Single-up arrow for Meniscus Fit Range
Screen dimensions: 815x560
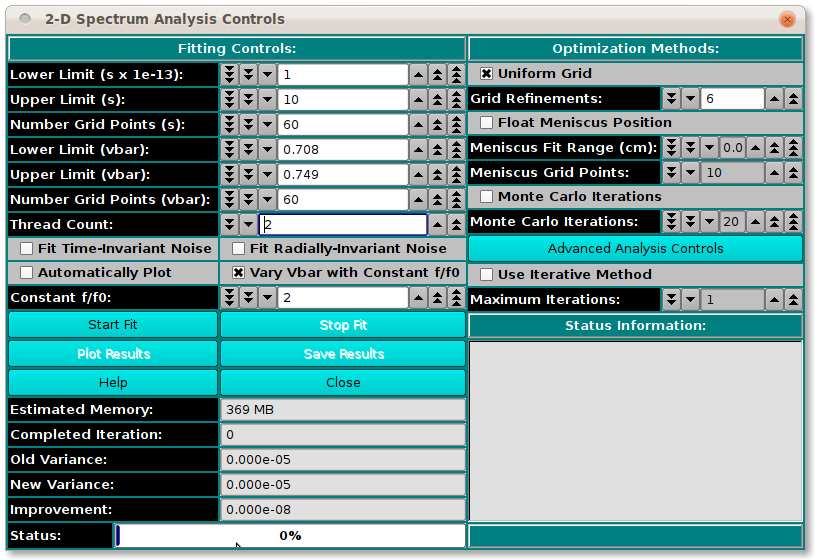point(755,148)
